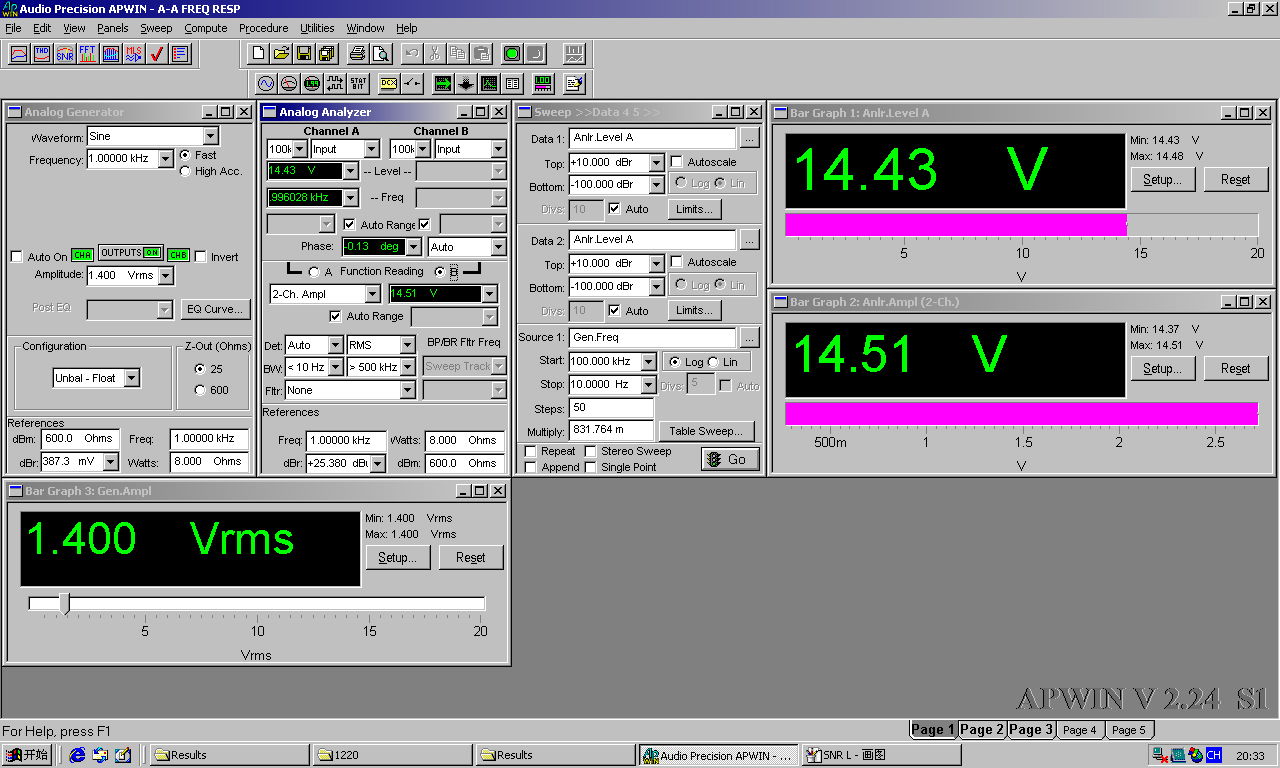
Task: Open the switcher panel toolbar icon
Action: point(412,83)
